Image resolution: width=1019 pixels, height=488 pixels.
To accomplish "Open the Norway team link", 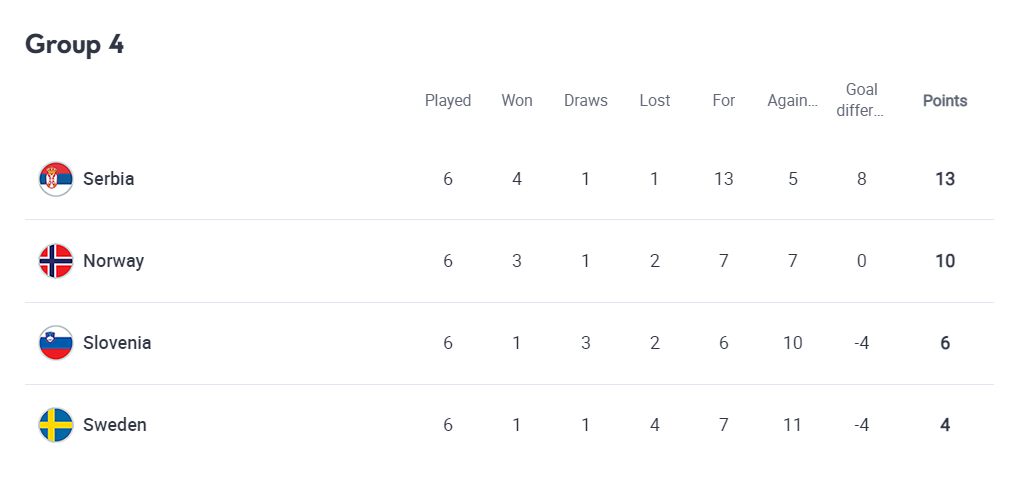I will (114, 261).
